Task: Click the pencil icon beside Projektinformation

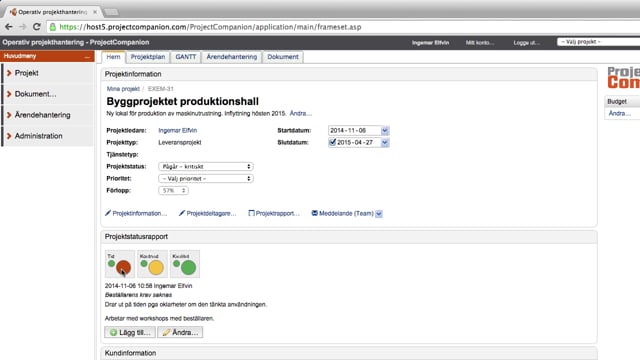Action: [108, 213]
